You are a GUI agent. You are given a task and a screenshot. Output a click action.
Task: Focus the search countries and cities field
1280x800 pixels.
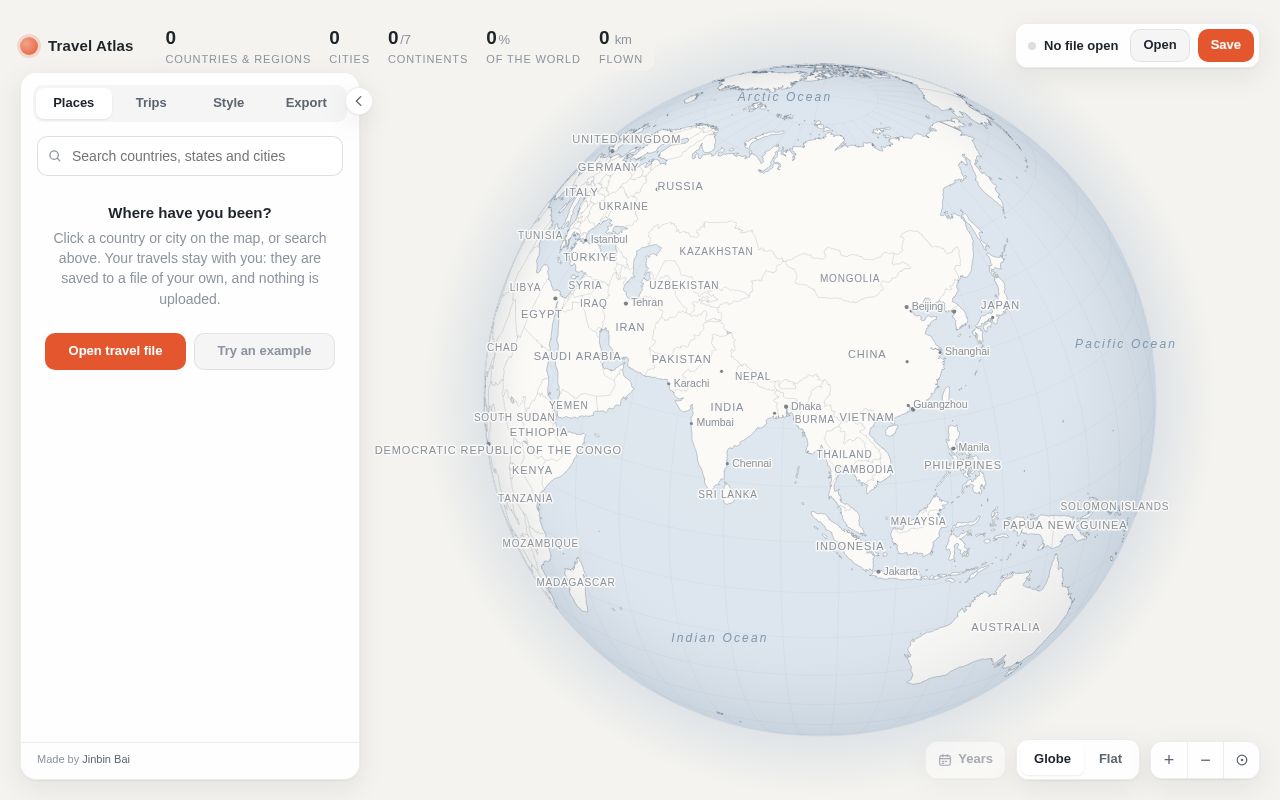(x=190, y=156)
